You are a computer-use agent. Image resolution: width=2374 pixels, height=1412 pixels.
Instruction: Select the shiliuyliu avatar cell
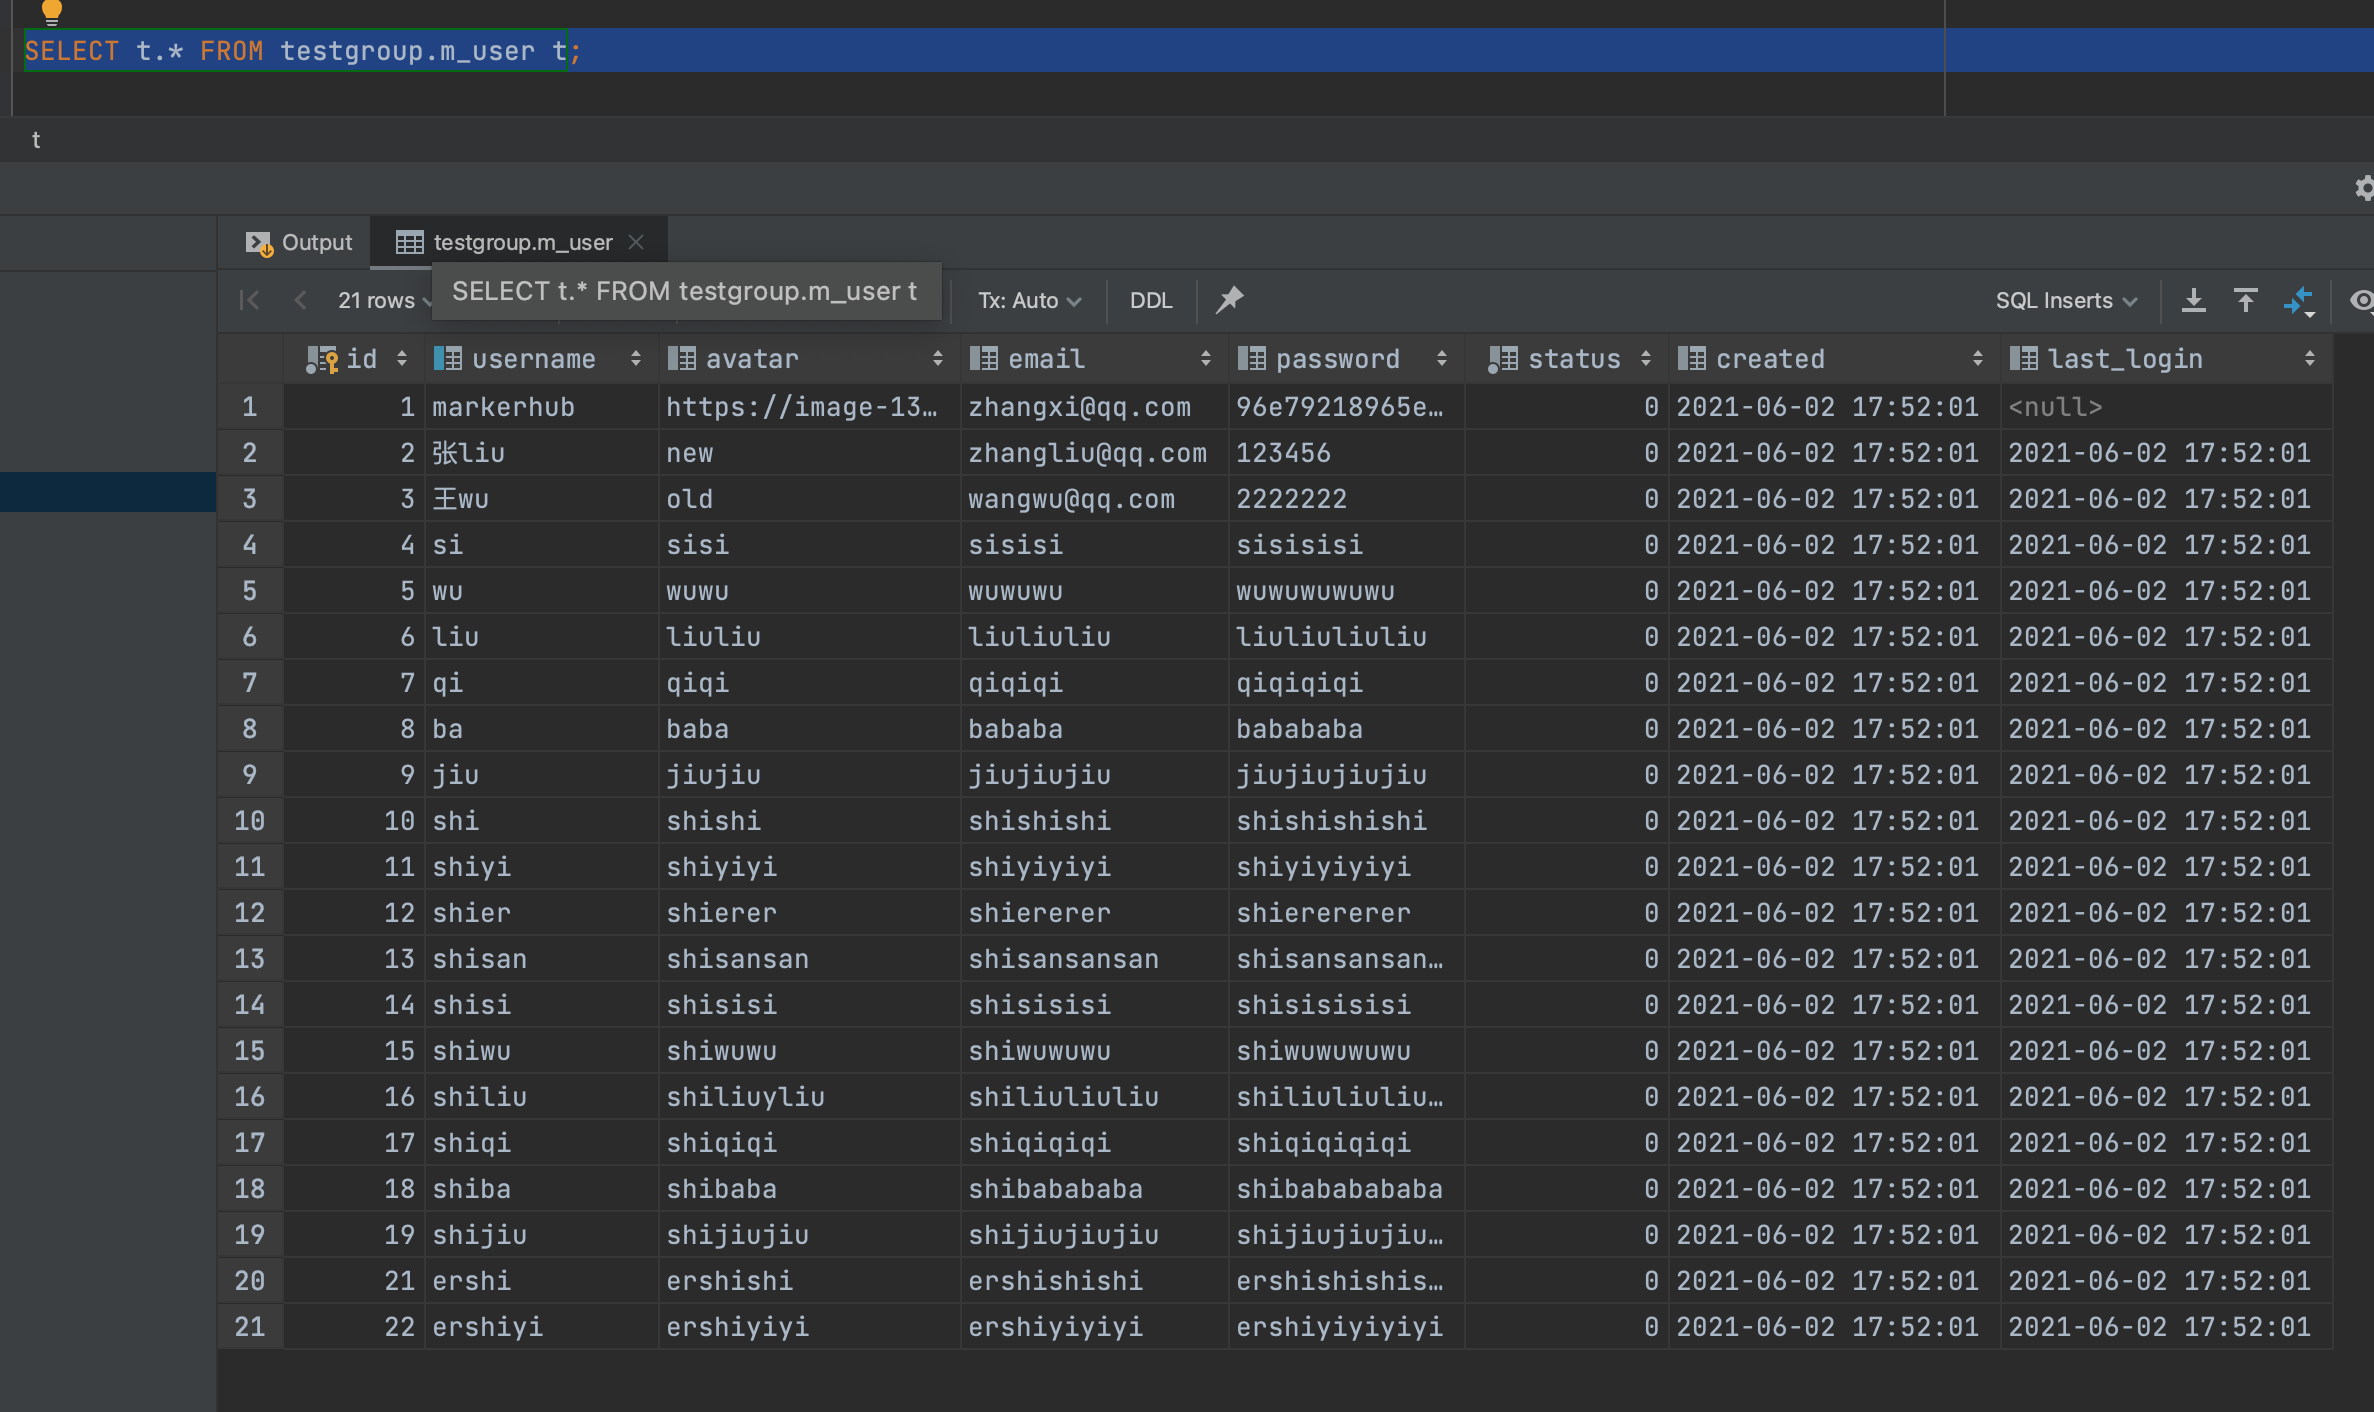click(809, 1097)
